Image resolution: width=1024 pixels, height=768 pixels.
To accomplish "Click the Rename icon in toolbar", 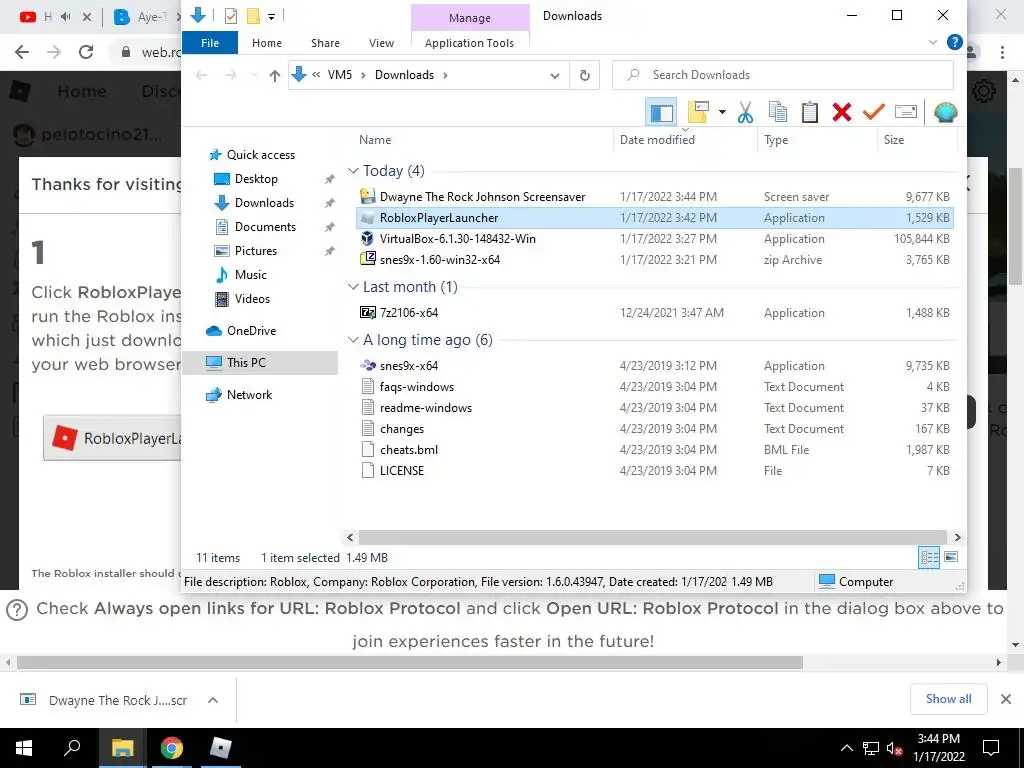I will (x=906, y=112).
